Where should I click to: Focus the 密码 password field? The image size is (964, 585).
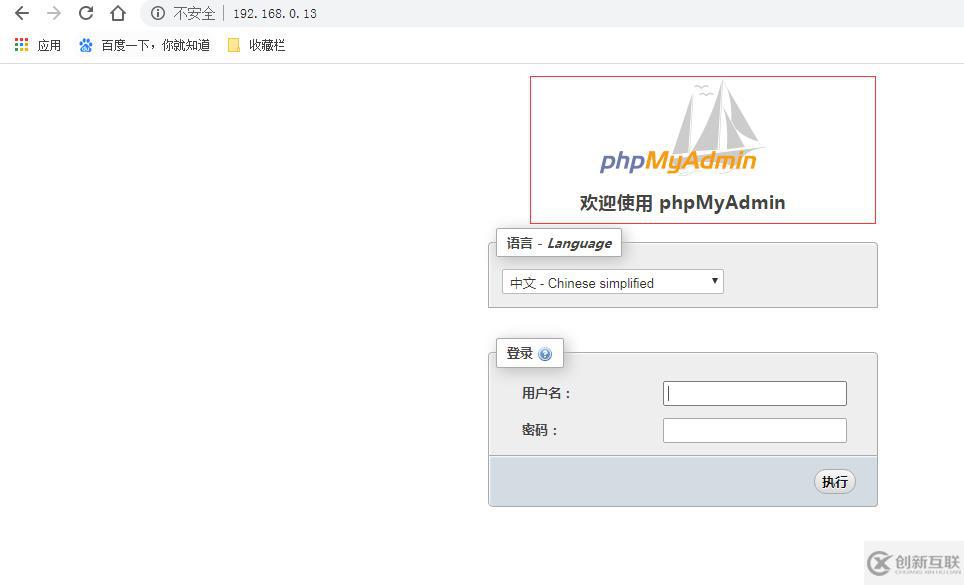[x=754, y=430]
